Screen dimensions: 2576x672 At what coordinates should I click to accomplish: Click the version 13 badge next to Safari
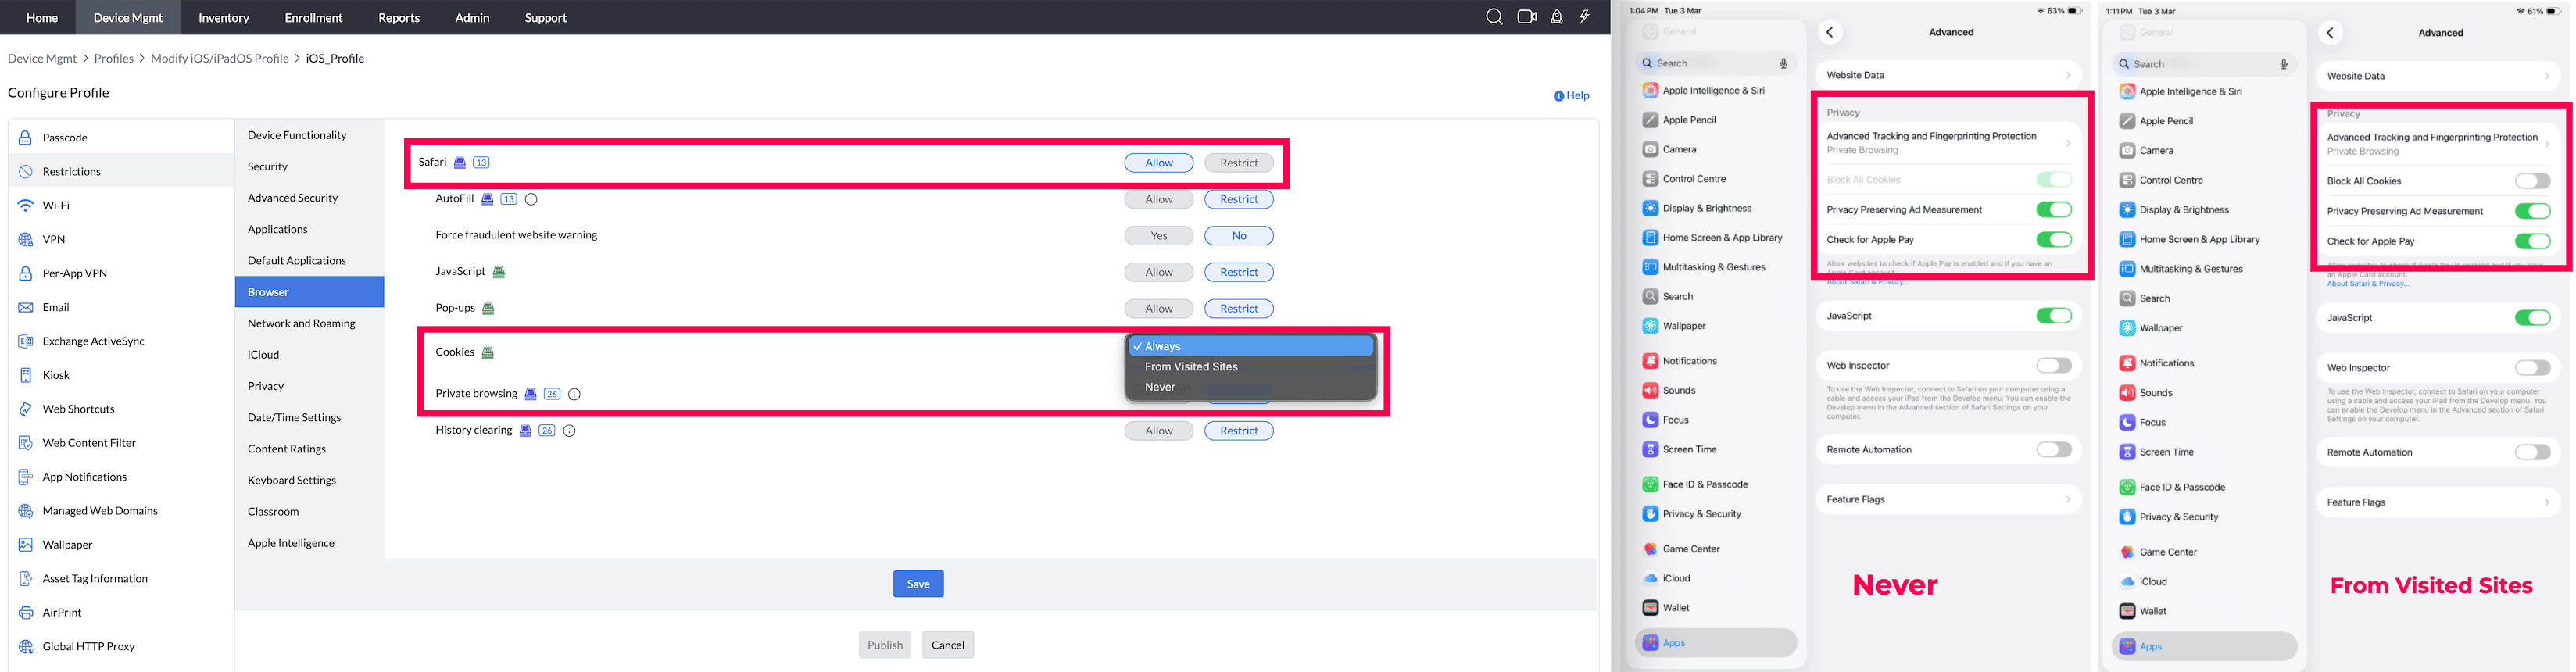point(481,163)
